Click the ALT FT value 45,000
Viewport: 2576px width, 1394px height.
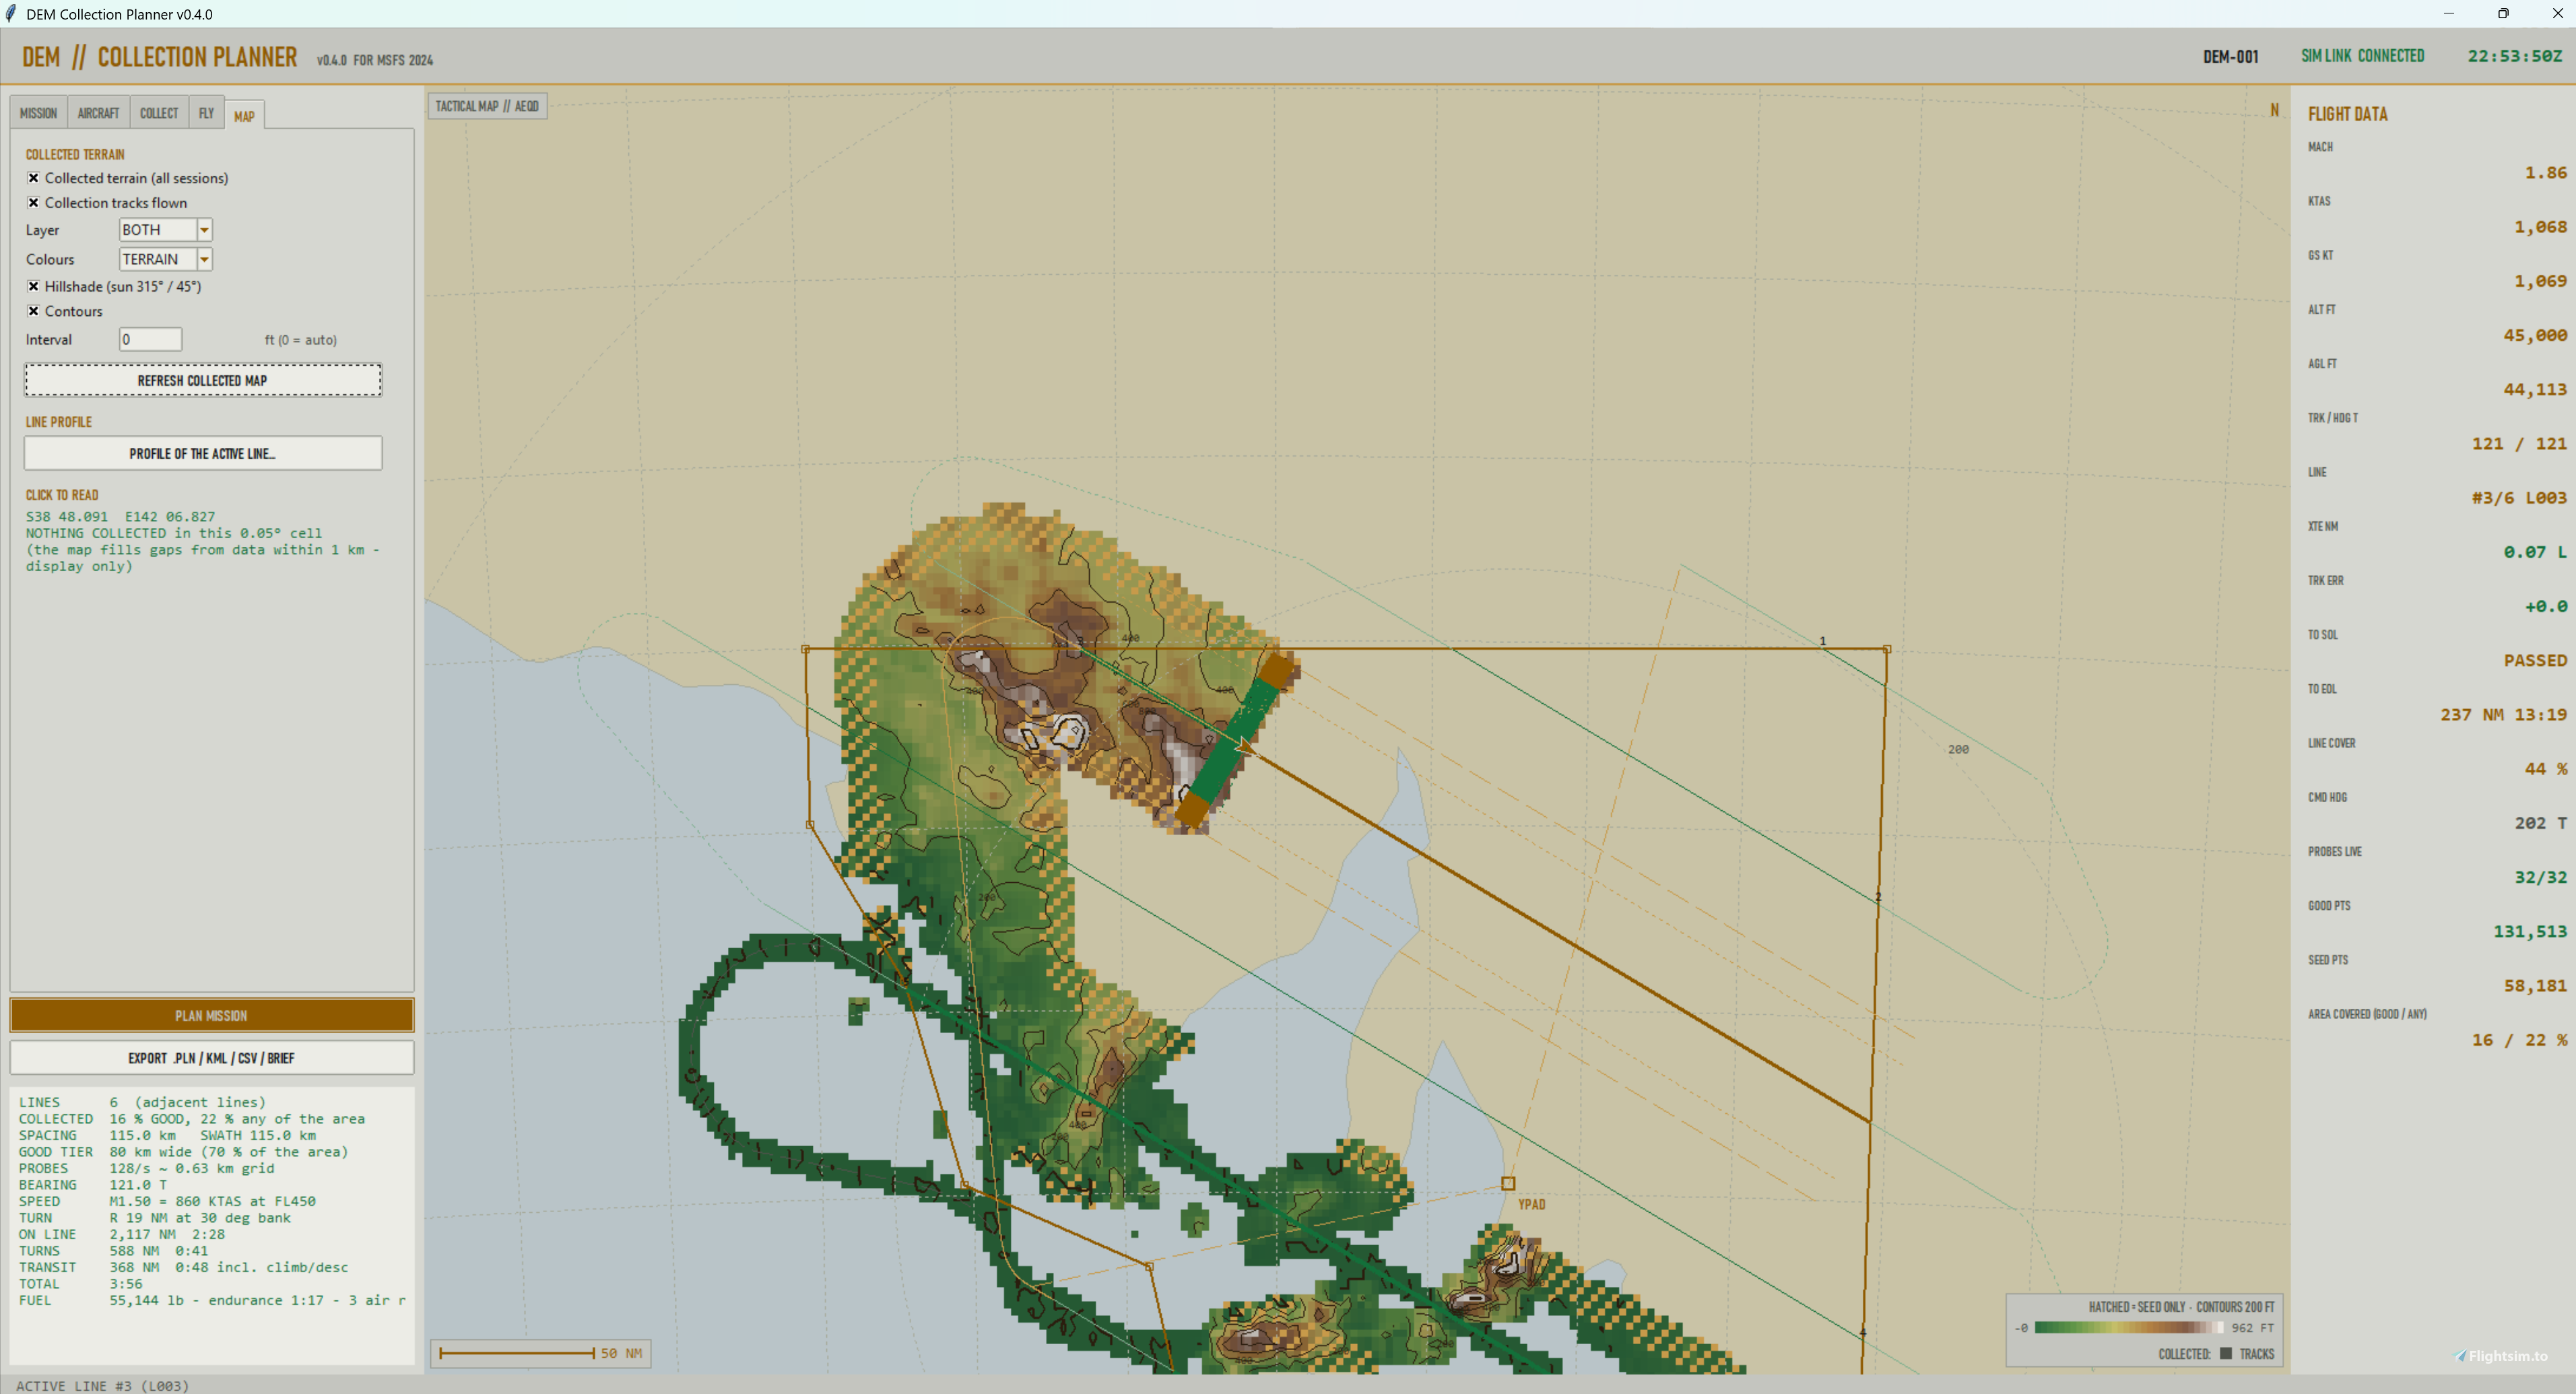tap(2535, 335)
